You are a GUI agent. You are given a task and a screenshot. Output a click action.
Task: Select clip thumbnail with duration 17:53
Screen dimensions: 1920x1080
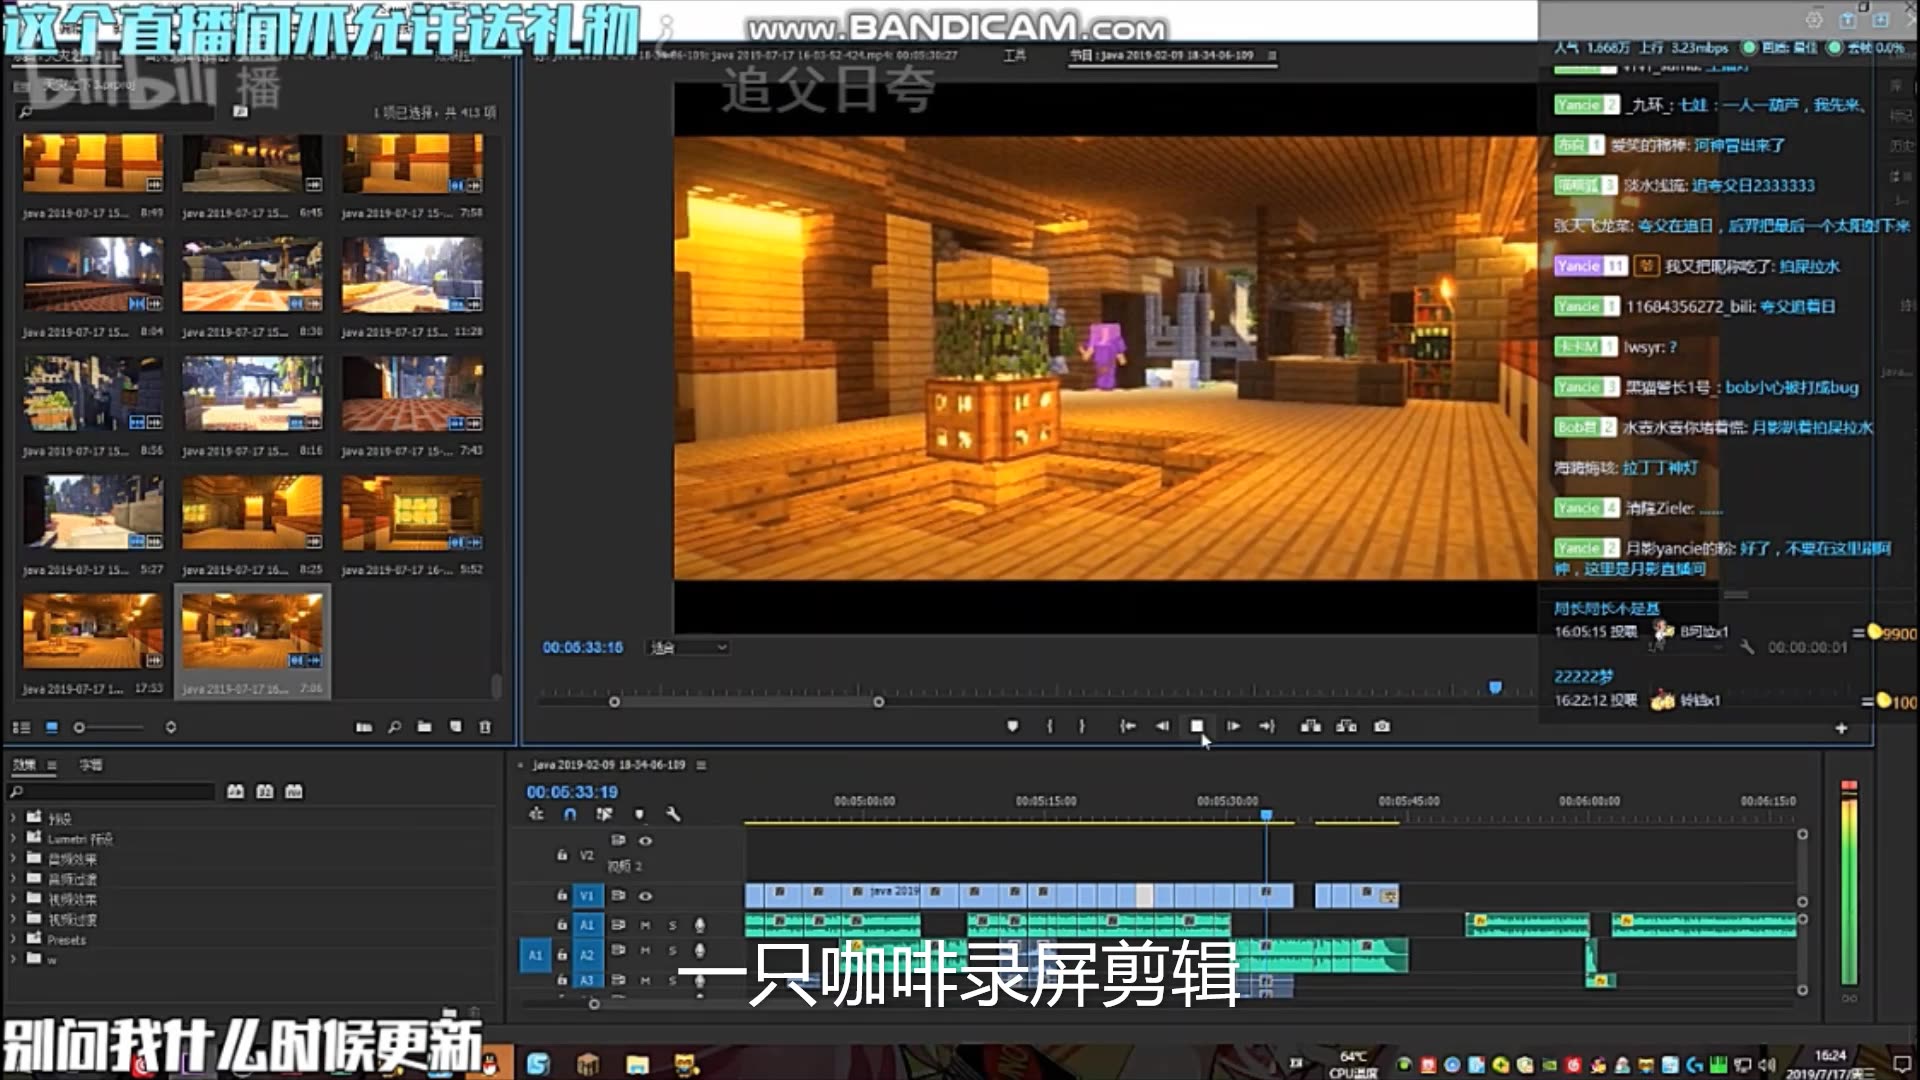[92, 630]
